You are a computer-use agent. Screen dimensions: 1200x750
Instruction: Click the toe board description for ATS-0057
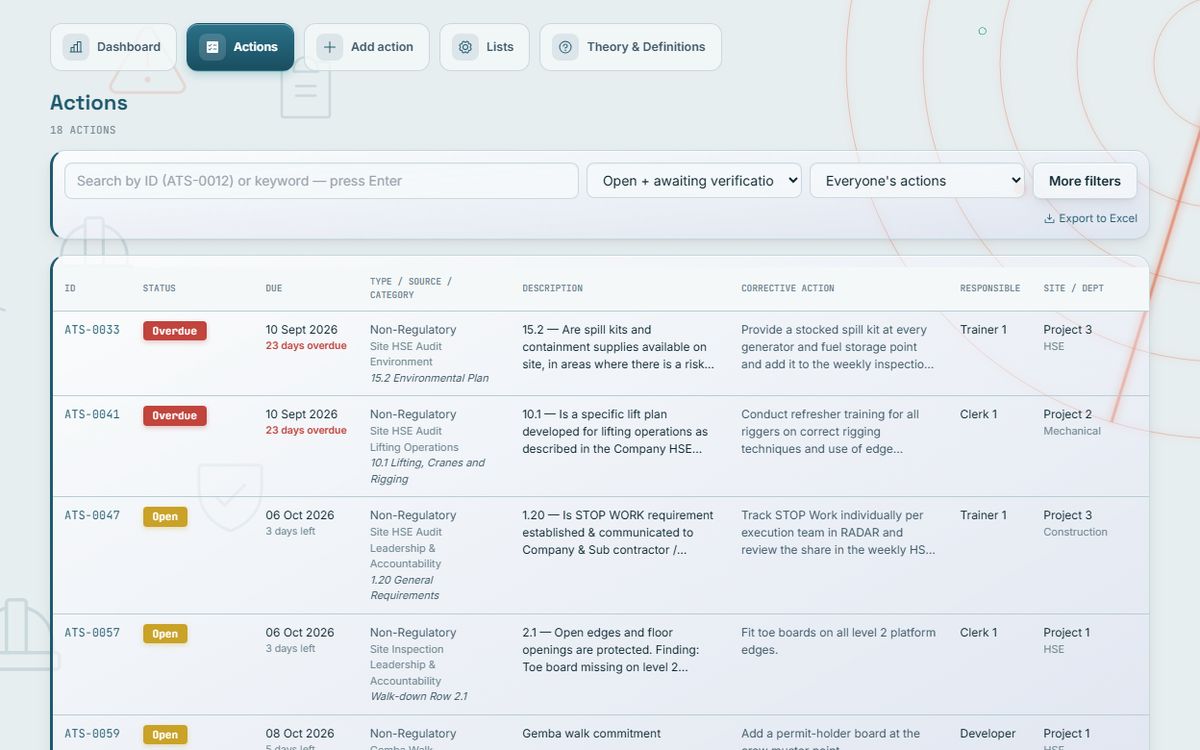[611, 650]
